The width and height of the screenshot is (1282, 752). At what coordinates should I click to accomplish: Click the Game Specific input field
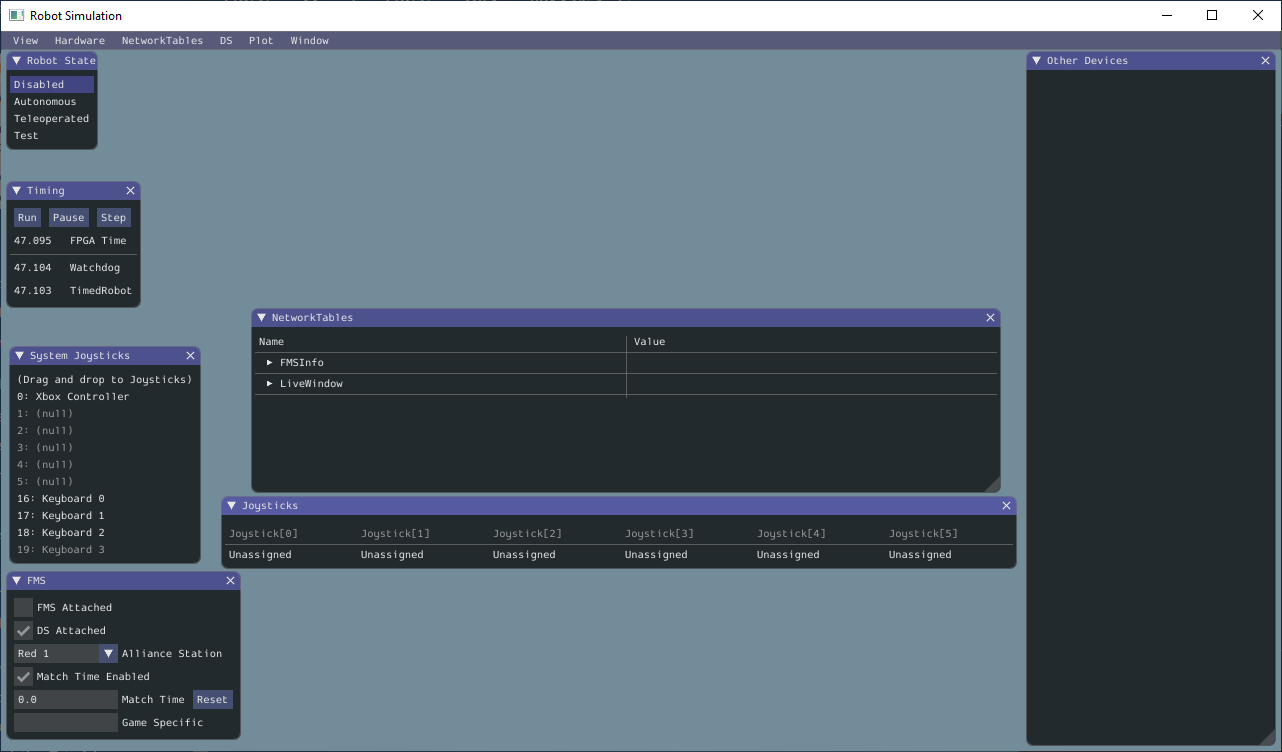pyautogui.click(x=64, y=722)
